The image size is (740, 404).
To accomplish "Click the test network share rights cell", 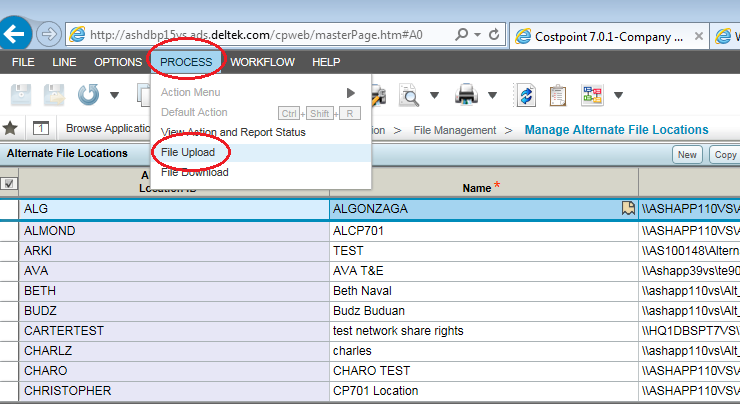I will point(483,331).
